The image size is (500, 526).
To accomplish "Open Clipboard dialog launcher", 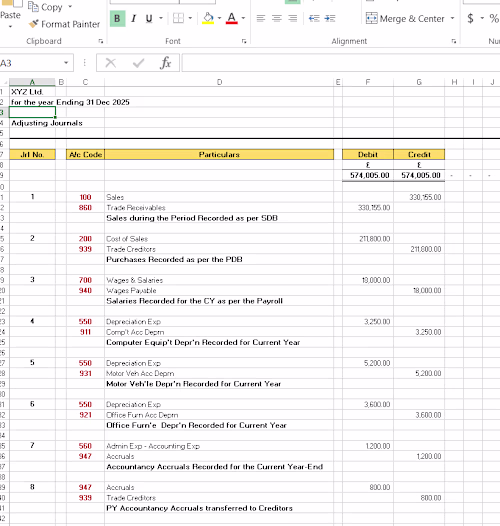I will pos(101,41).
